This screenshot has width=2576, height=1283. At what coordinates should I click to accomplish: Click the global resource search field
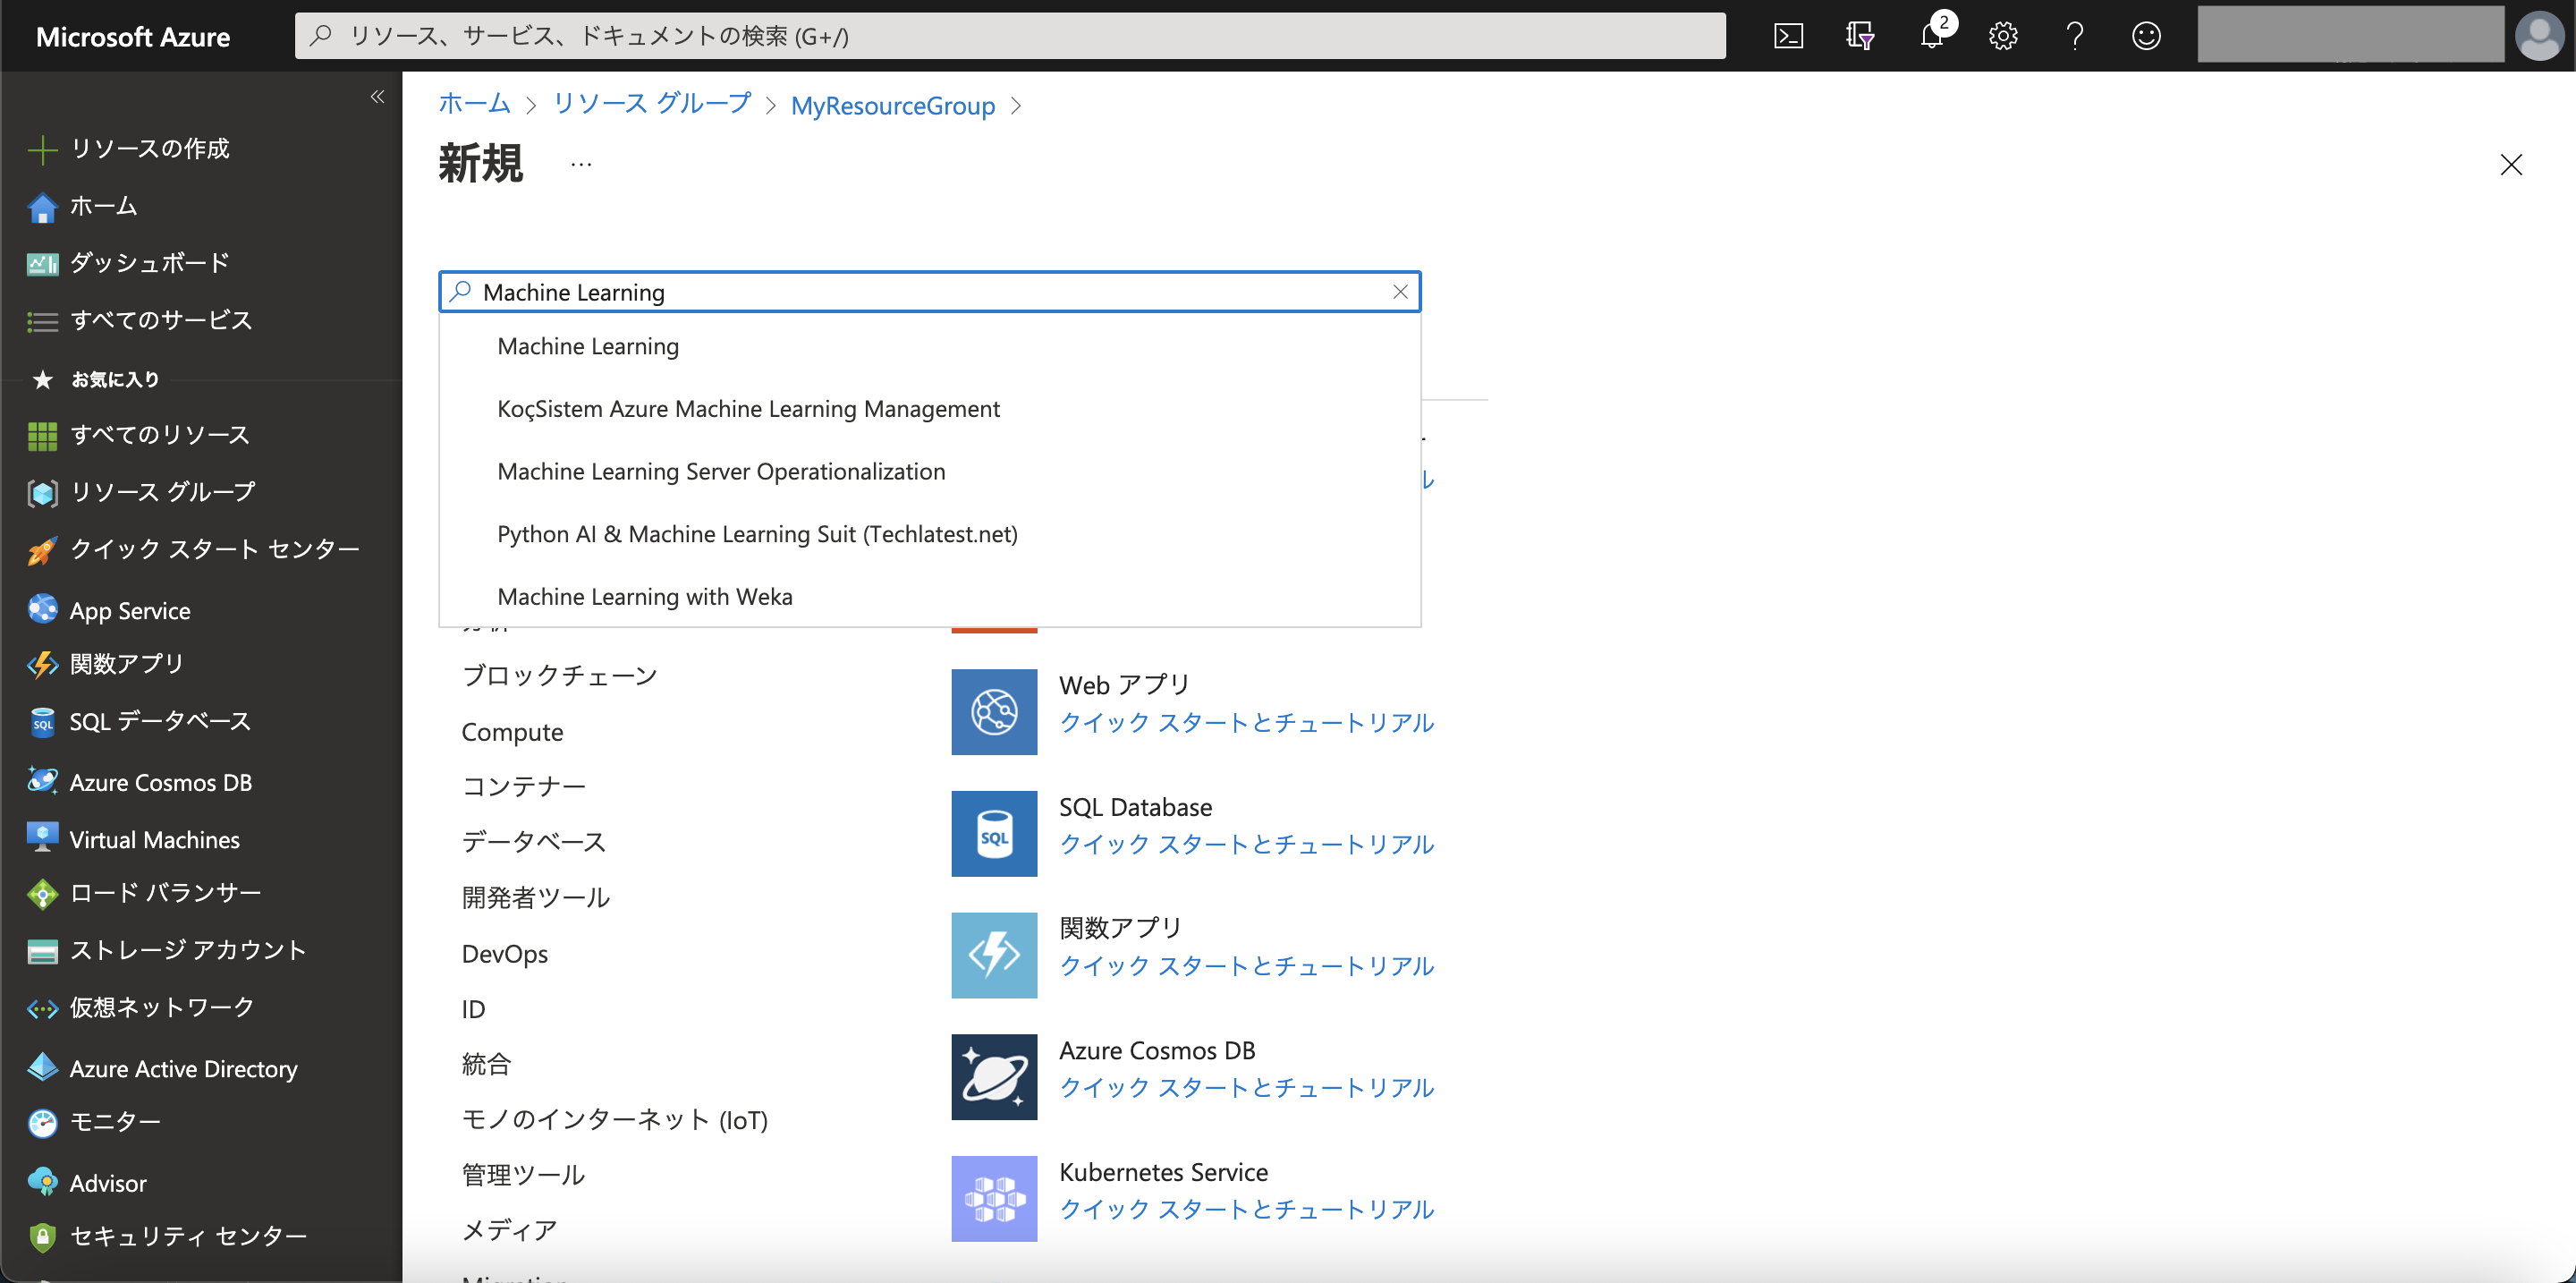pos(1010,36)
